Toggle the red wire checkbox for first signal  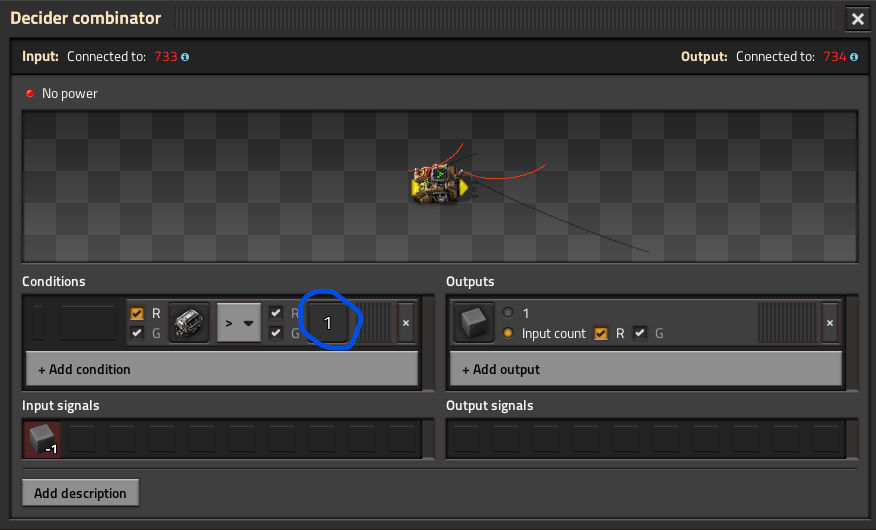(137, 313)
